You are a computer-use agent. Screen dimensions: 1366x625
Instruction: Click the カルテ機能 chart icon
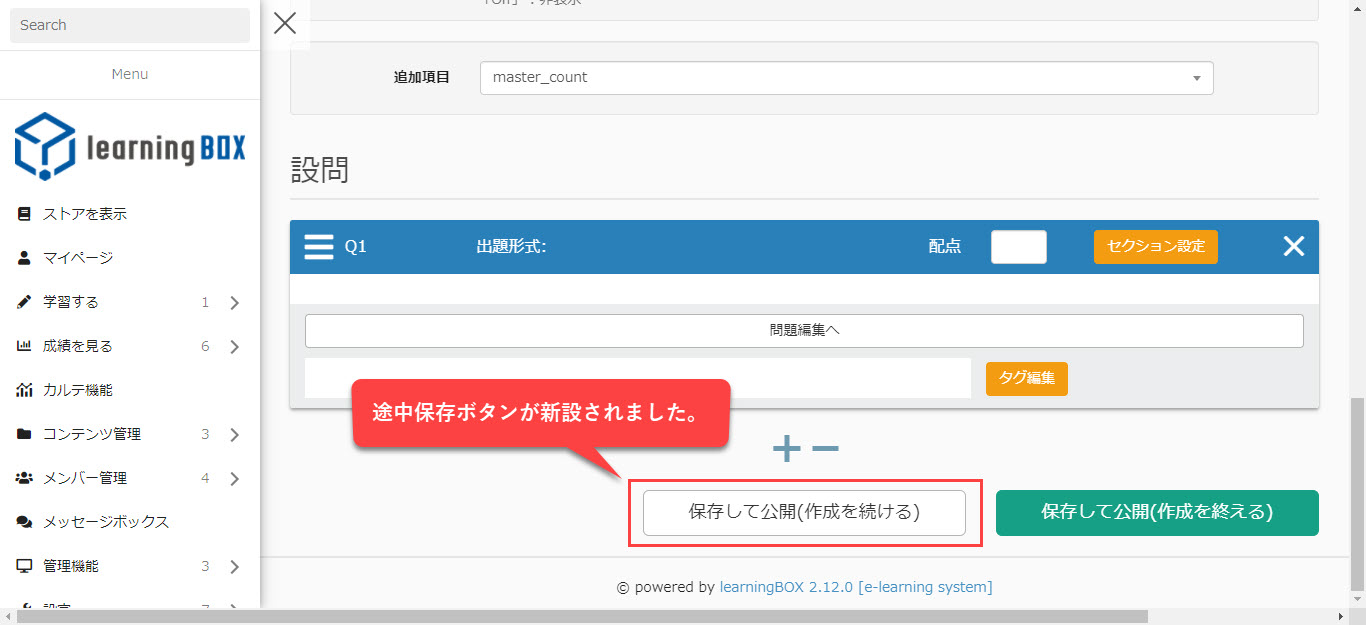(x=25, y=390)
